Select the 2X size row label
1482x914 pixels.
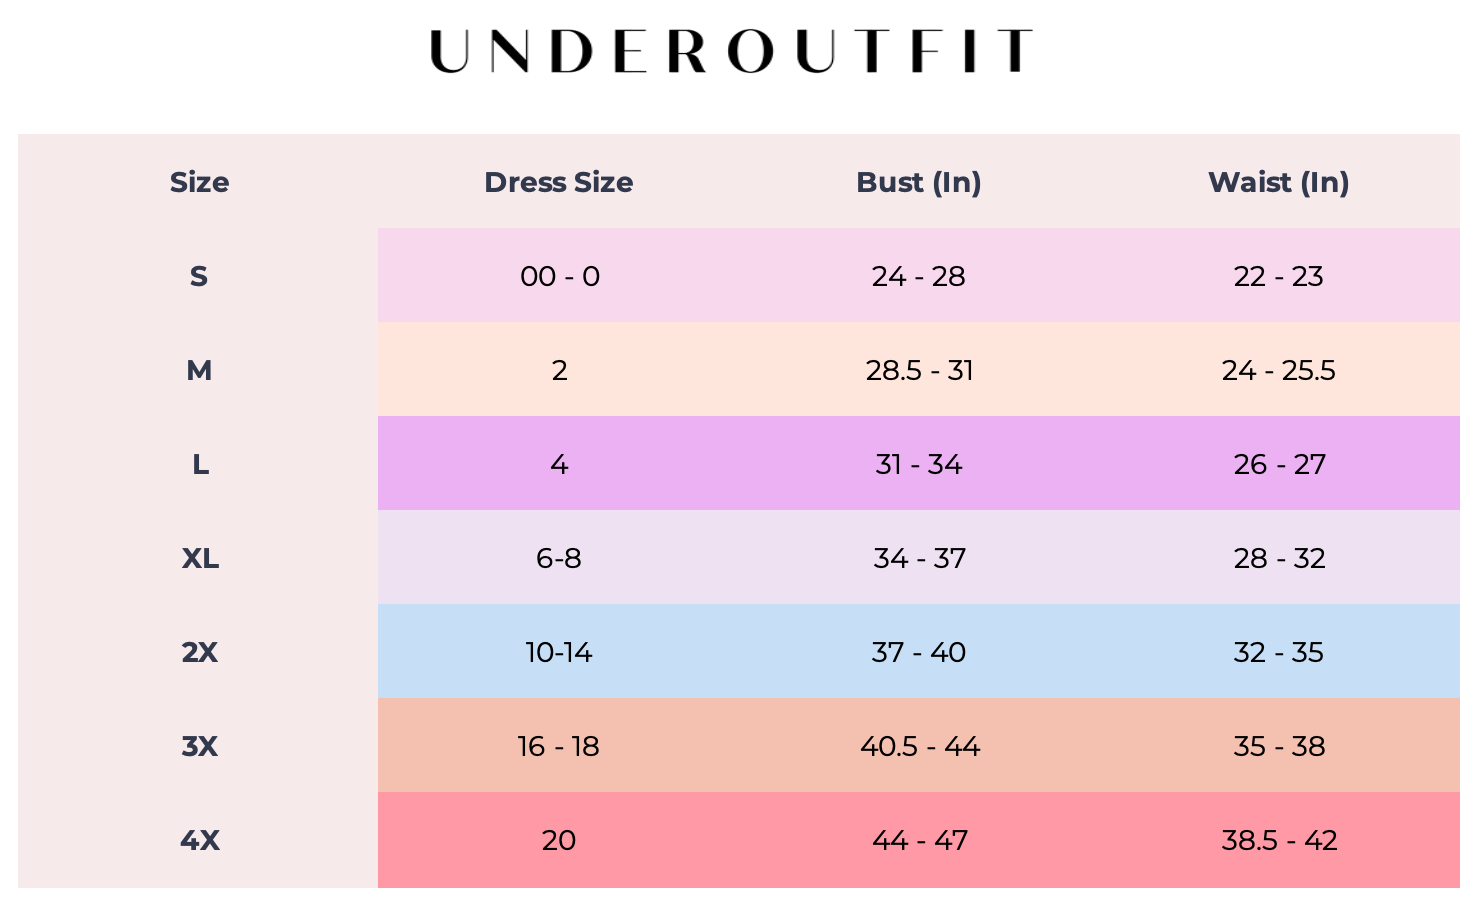click(200, 652)
